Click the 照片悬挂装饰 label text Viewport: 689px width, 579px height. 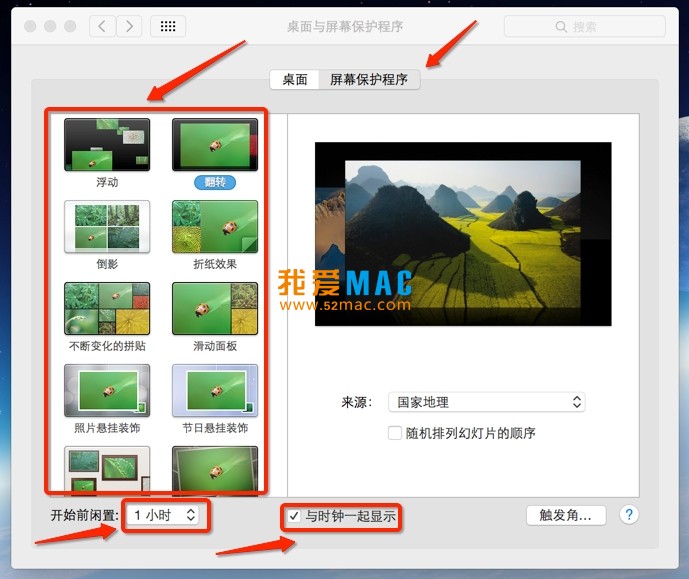tap(107, 428)
